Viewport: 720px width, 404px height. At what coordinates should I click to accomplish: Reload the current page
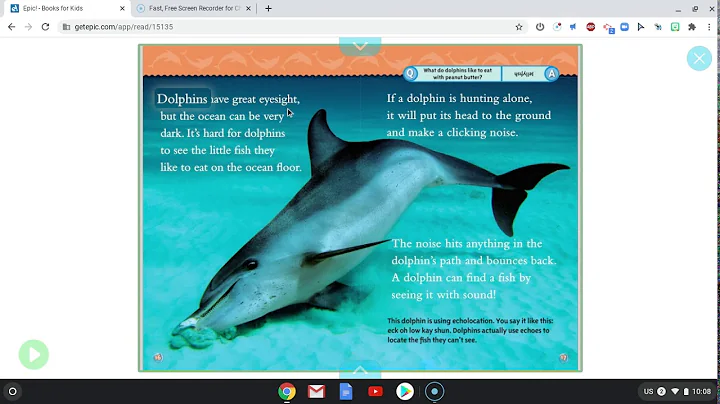pyautogui.click(x=45, y=27)
